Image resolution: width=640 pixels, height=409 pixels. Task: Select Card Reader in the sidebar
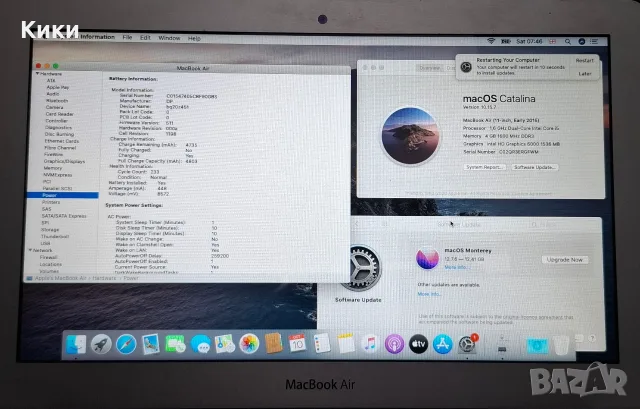(x=60, y=114)
